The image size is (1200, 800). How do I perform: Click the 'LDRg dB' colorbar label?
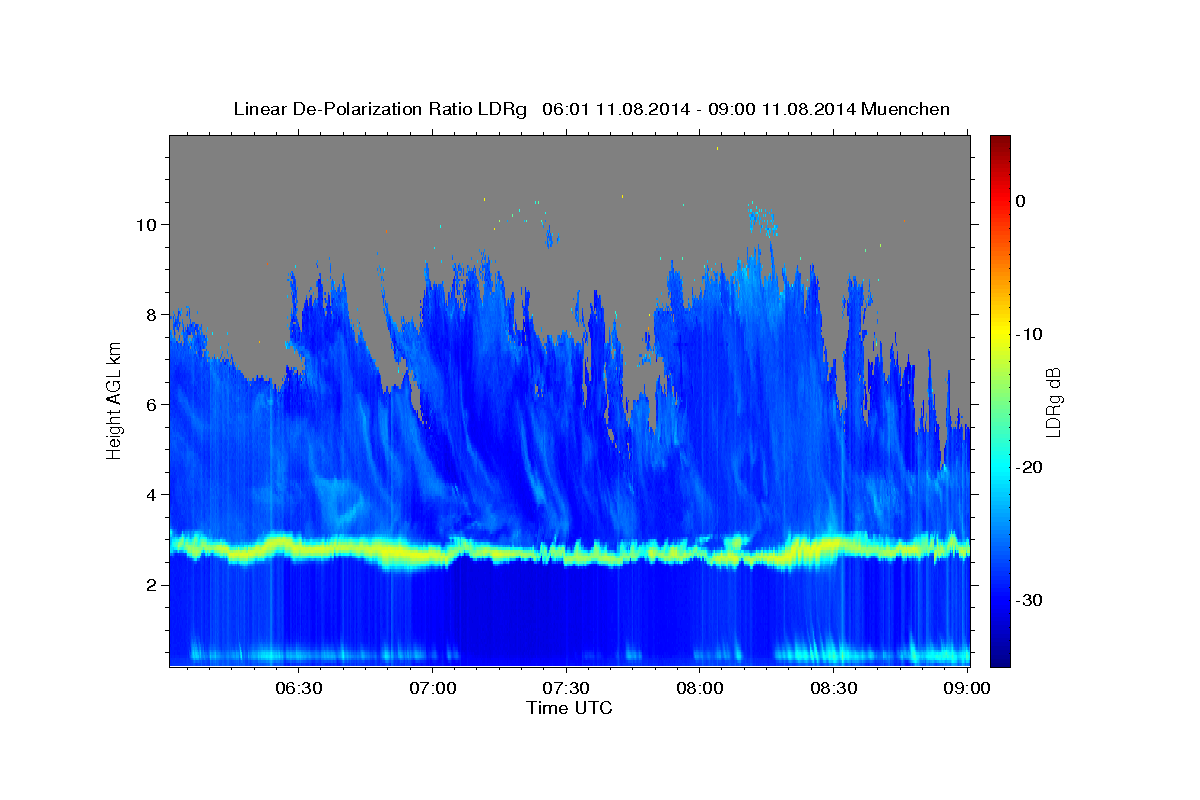pyautogui.click(x=1053, y=400)
